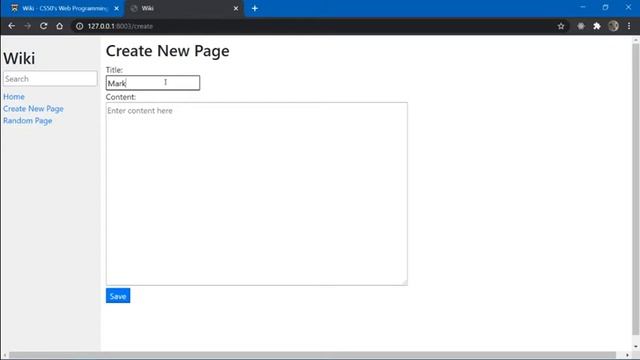Click the Title input containing Mark
Image resolution: width=640 pixels, height=360 pixels.
pos(153,83)
